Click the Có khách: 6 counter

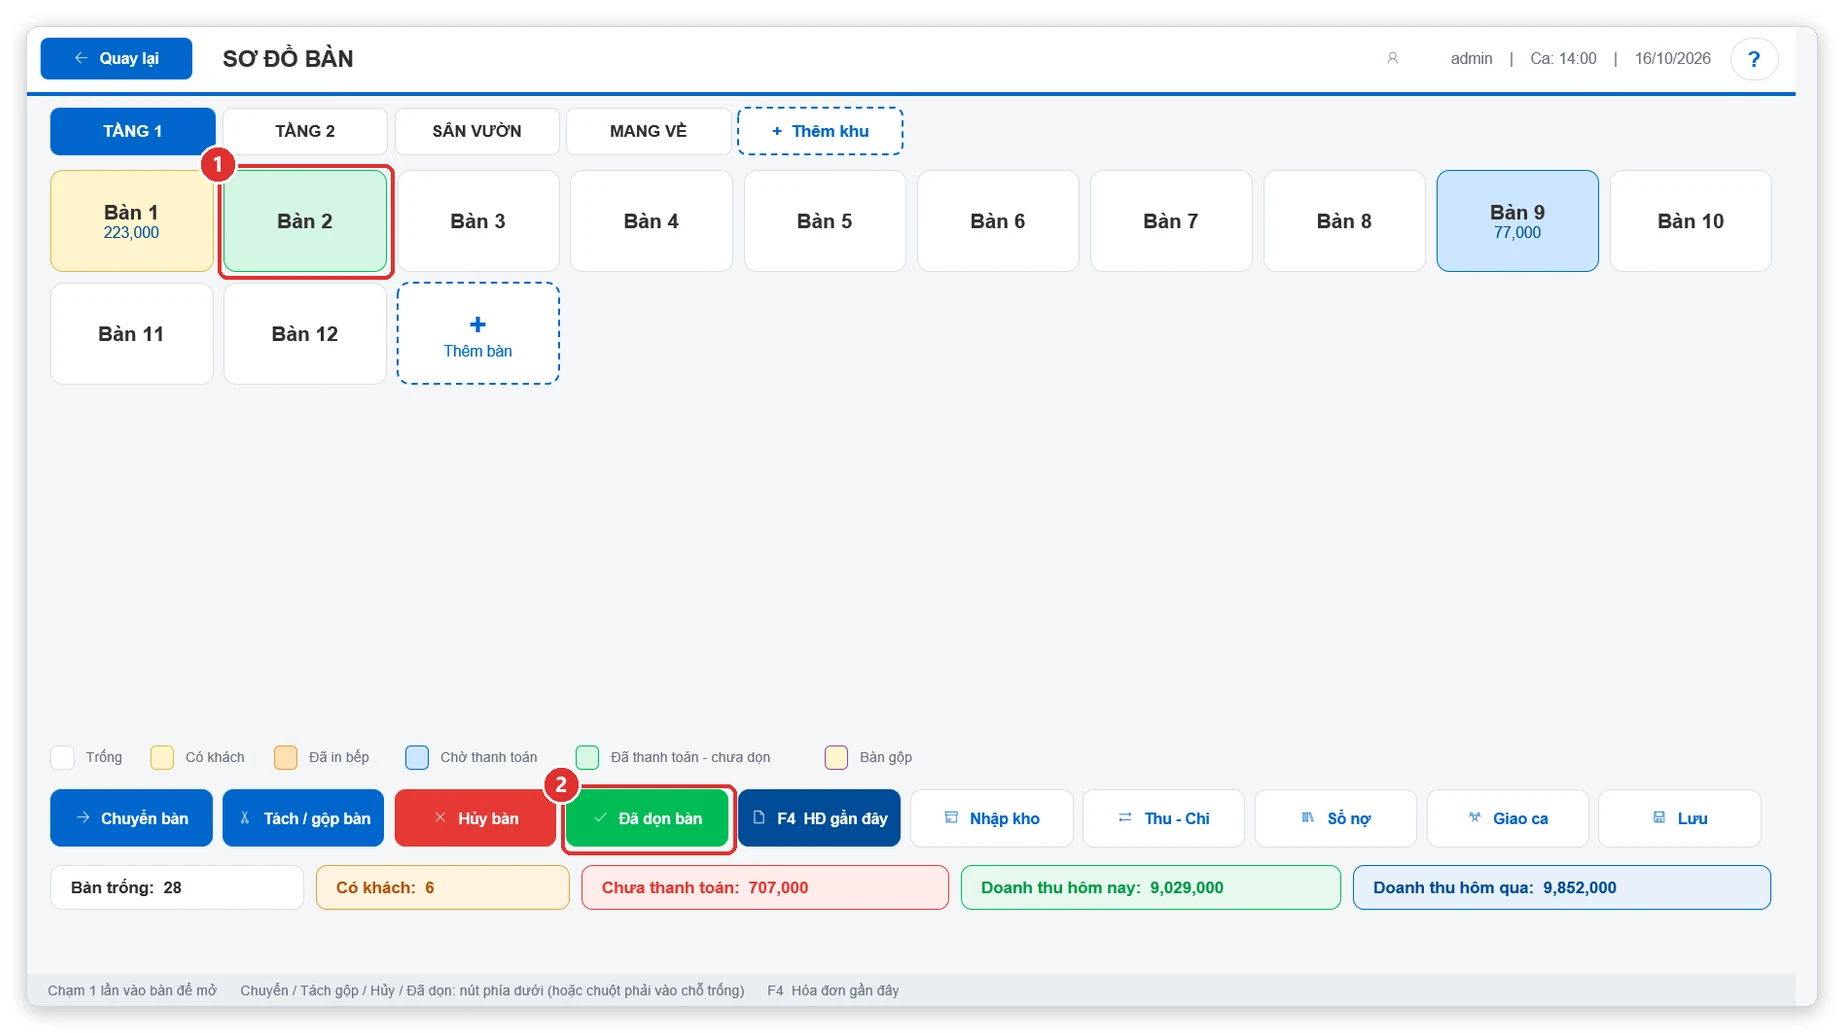click(443, 887)
